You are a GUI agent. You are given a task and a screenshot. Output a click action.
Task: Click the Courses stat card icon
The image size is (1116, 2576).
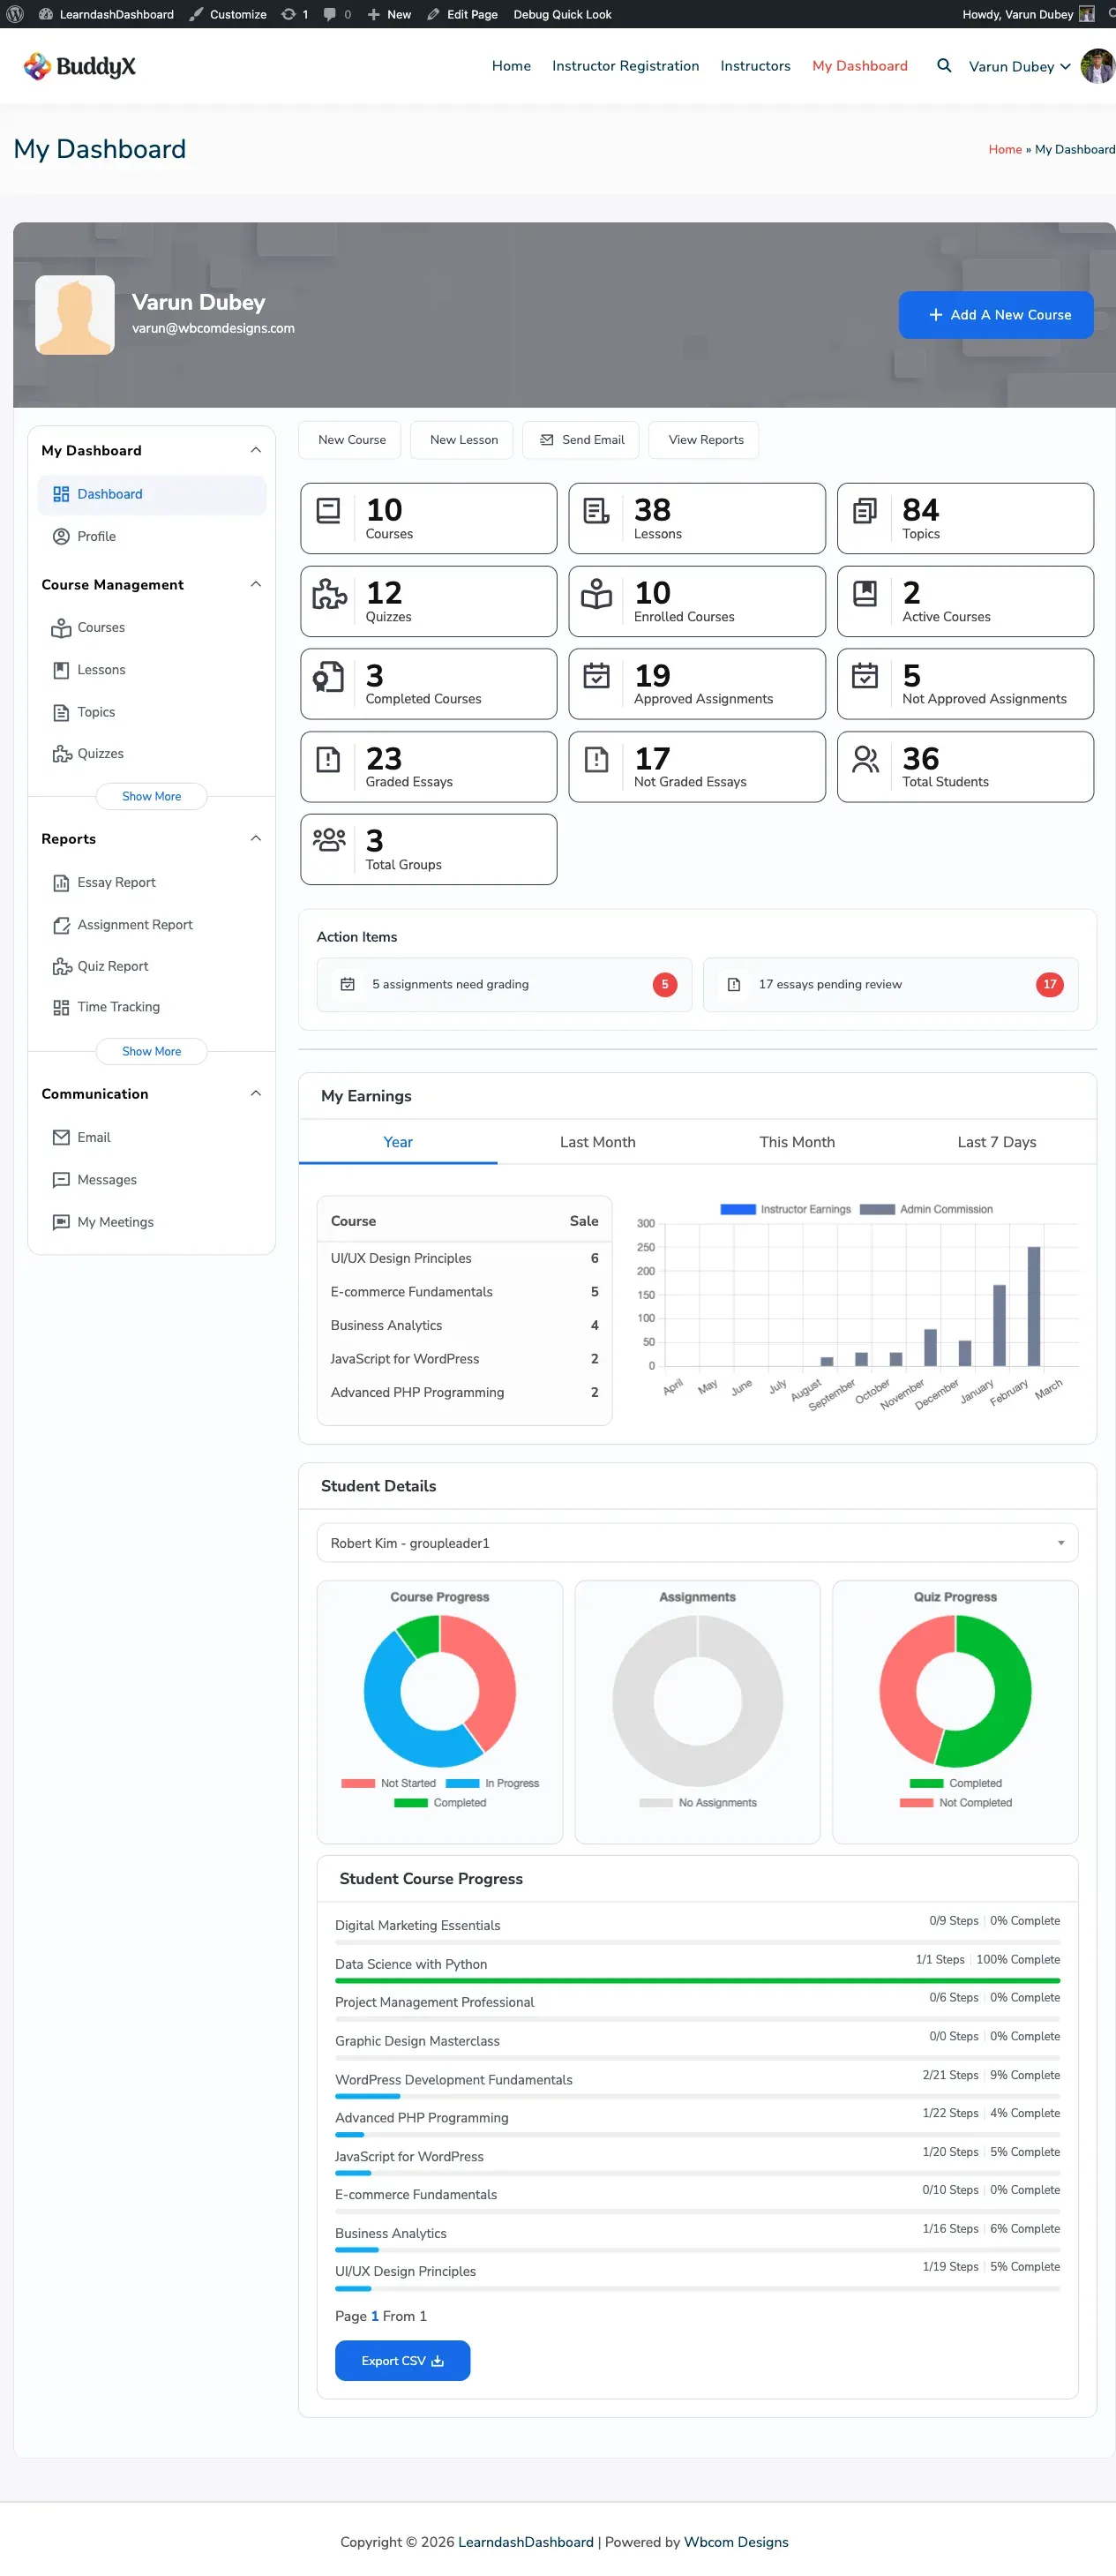coord(328,511)
